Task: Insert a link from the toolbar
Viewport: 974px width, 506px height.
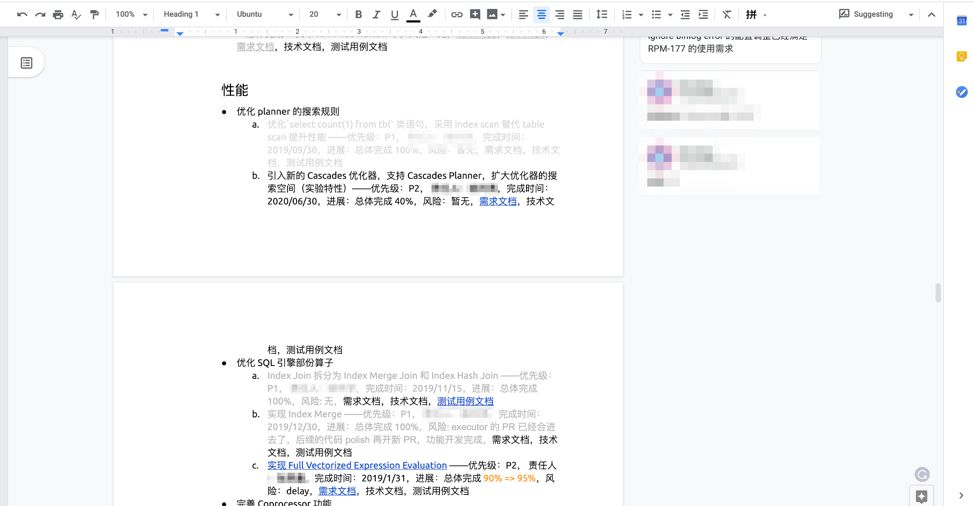Action: pyautogui.click(x=457, y=15)
